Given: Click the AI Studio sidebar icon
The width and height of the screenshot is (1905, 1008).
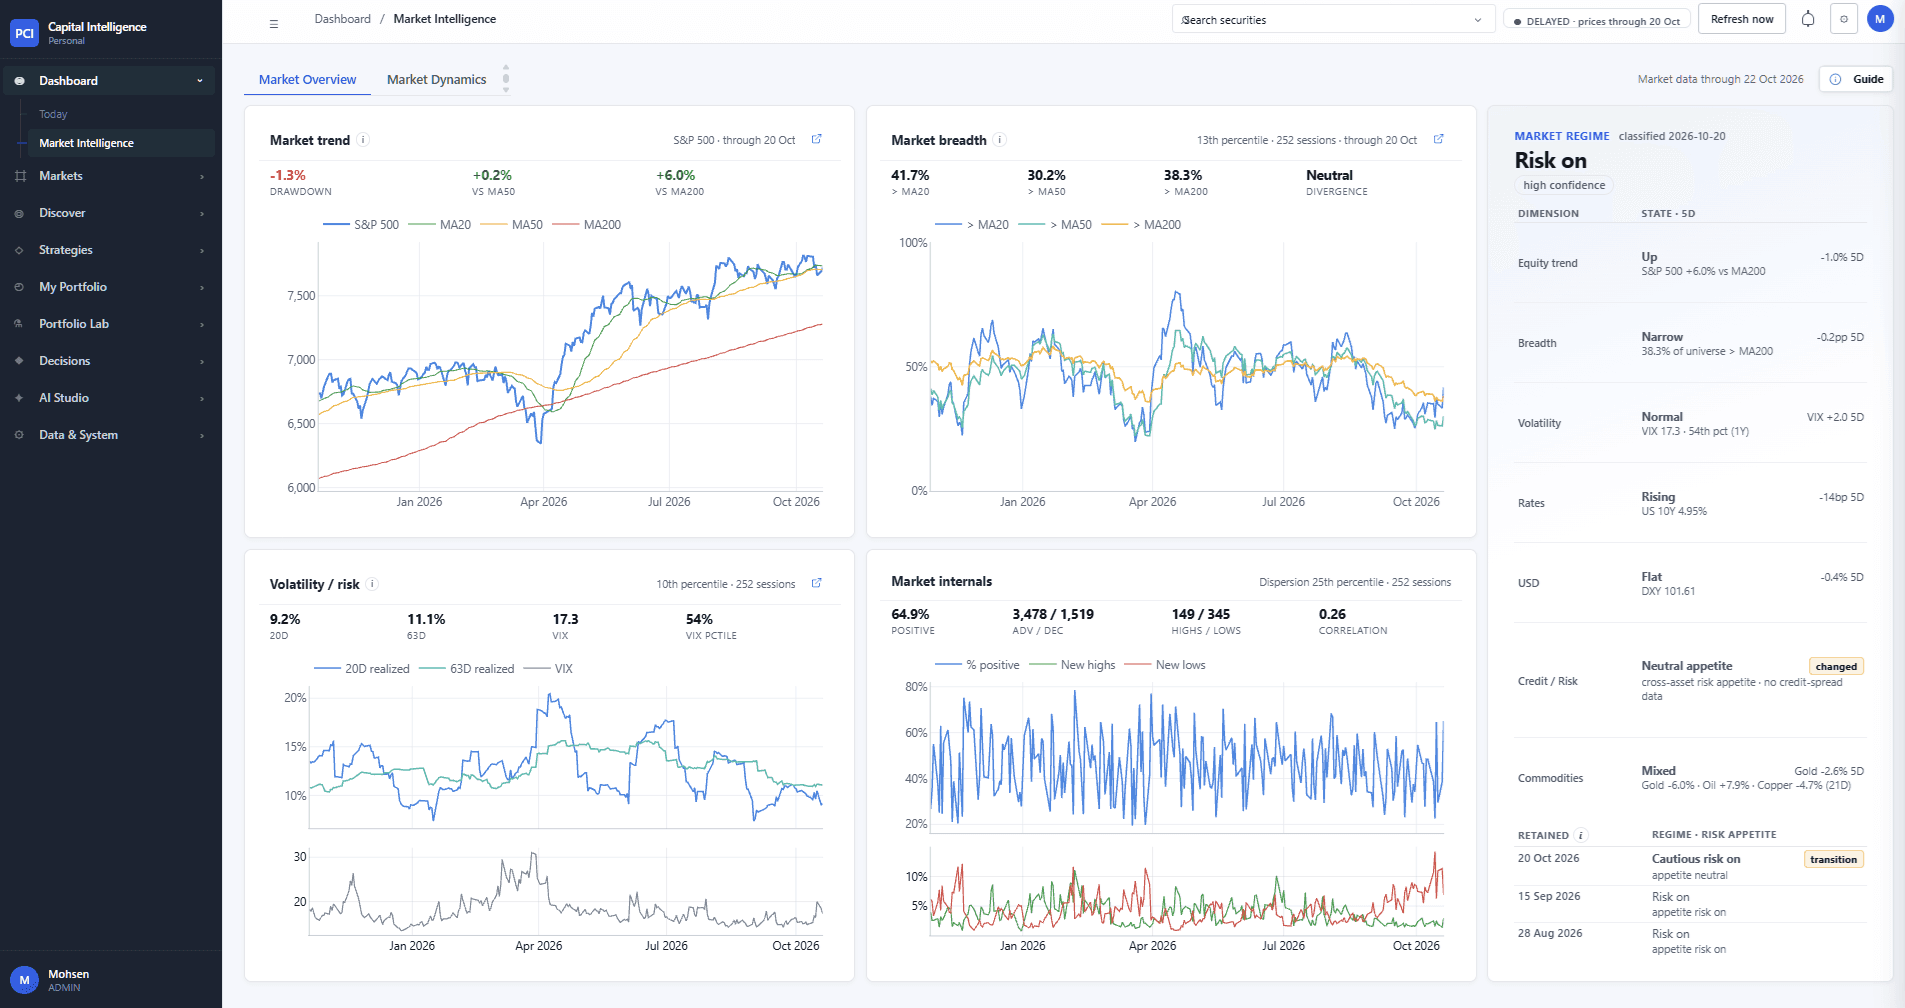Looking at the screenshot, I should tap(20, 398).
